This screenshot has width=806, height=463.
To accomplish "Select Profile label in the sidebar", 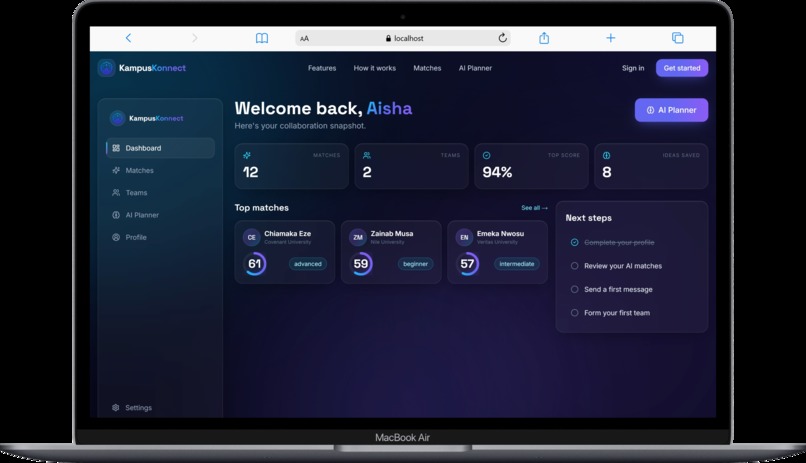I will [136, 237].
